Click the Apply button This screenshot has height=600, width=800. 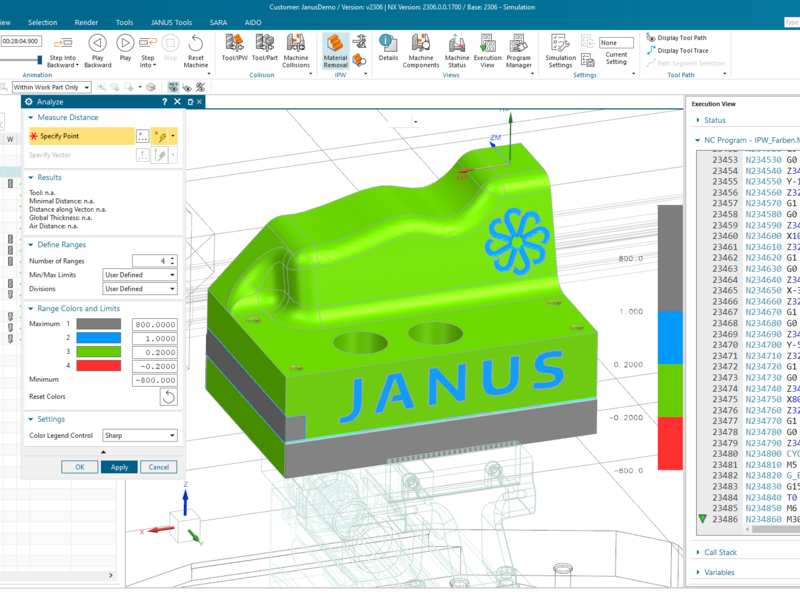point(119,467)
